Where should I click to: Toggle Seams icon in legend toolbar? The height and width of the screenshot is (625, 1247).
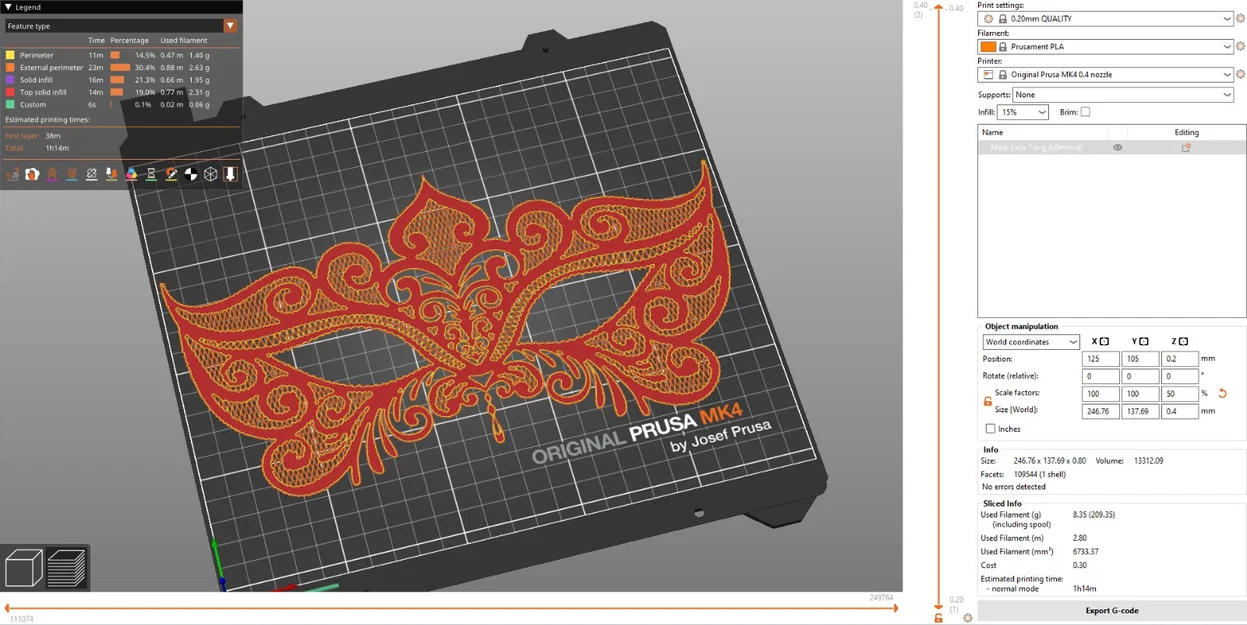[x=92, y=174]
